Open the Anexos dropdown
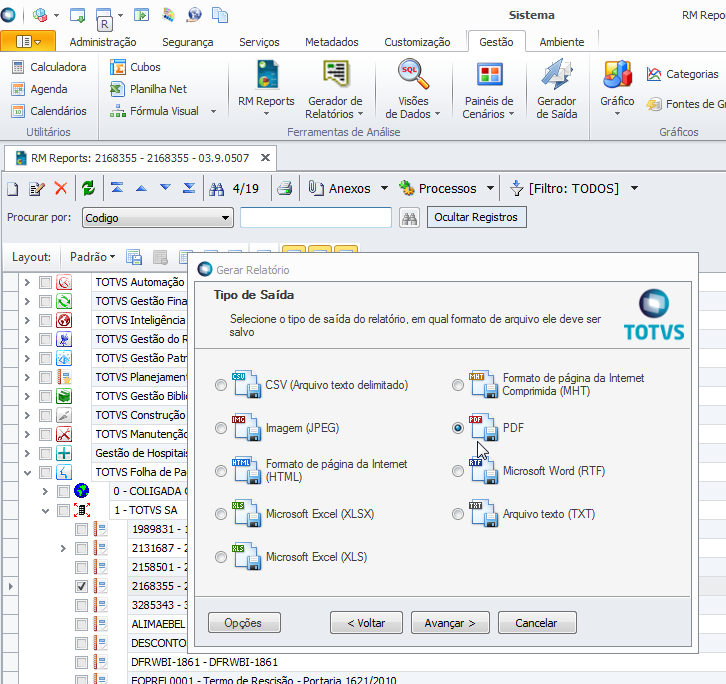Screen dimensions: 726x684 click(384, 188)
